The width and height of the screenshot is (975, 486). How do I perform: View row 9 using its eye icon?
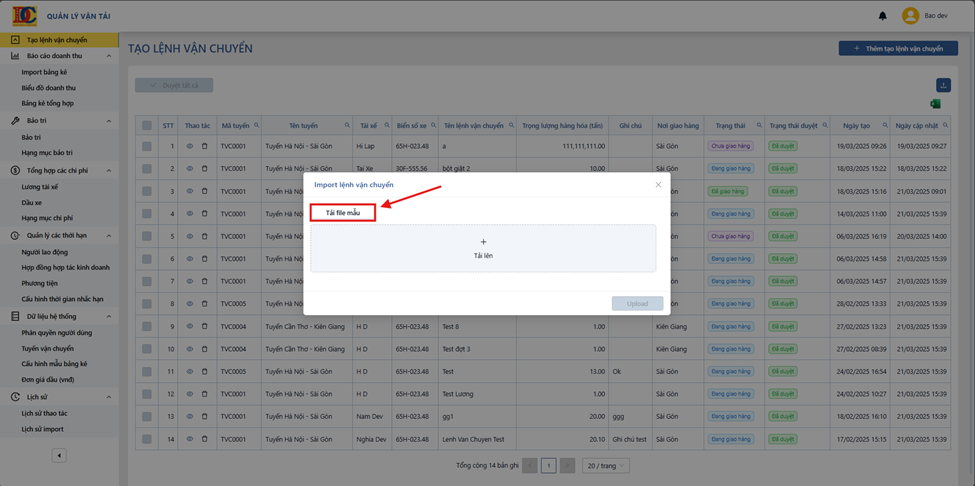pyautogui.click(x=190, y=326)
